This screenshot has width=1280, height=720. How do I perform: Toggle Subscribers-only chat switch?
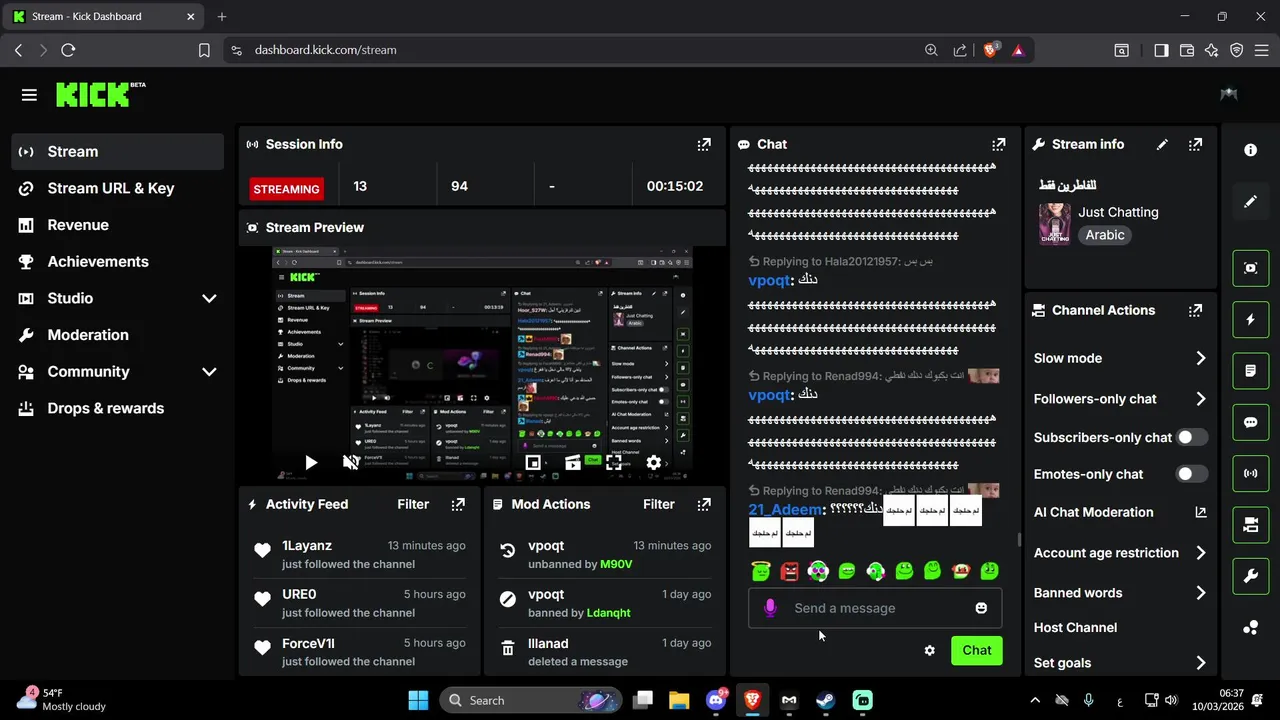pos(1191,437)
